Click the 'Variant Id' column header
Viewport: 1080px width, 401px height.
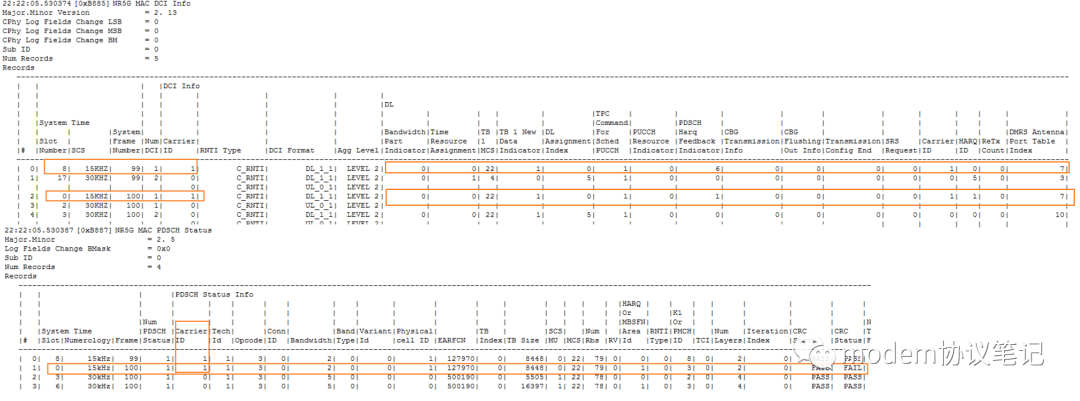click(x=375, y=336)
